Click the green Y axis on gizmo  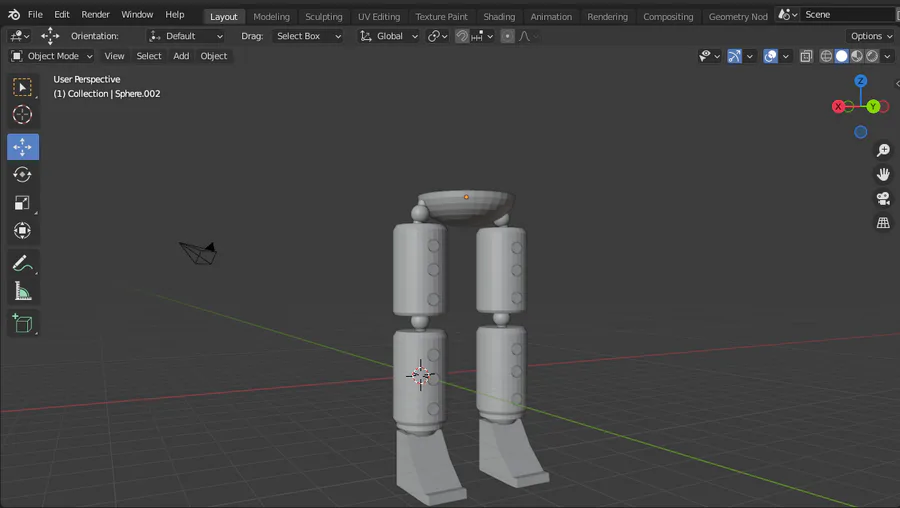pos(873,106)
